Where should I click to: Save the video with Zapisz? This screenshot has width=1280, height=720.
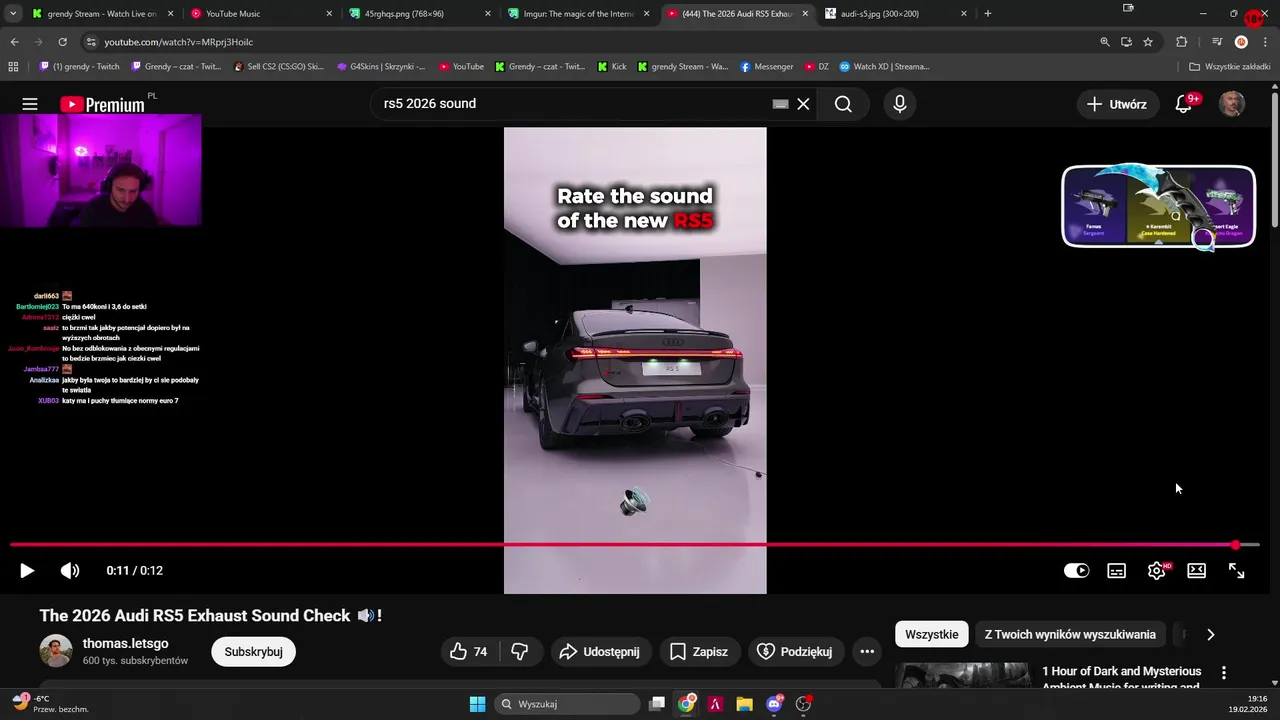(699, 652)
